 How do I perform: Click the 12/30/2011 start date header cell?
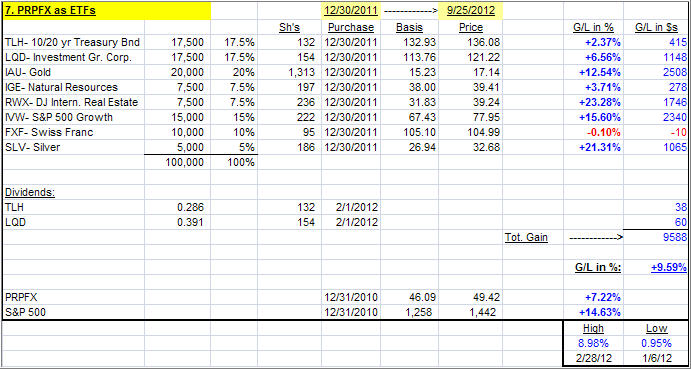coord(351,11)
